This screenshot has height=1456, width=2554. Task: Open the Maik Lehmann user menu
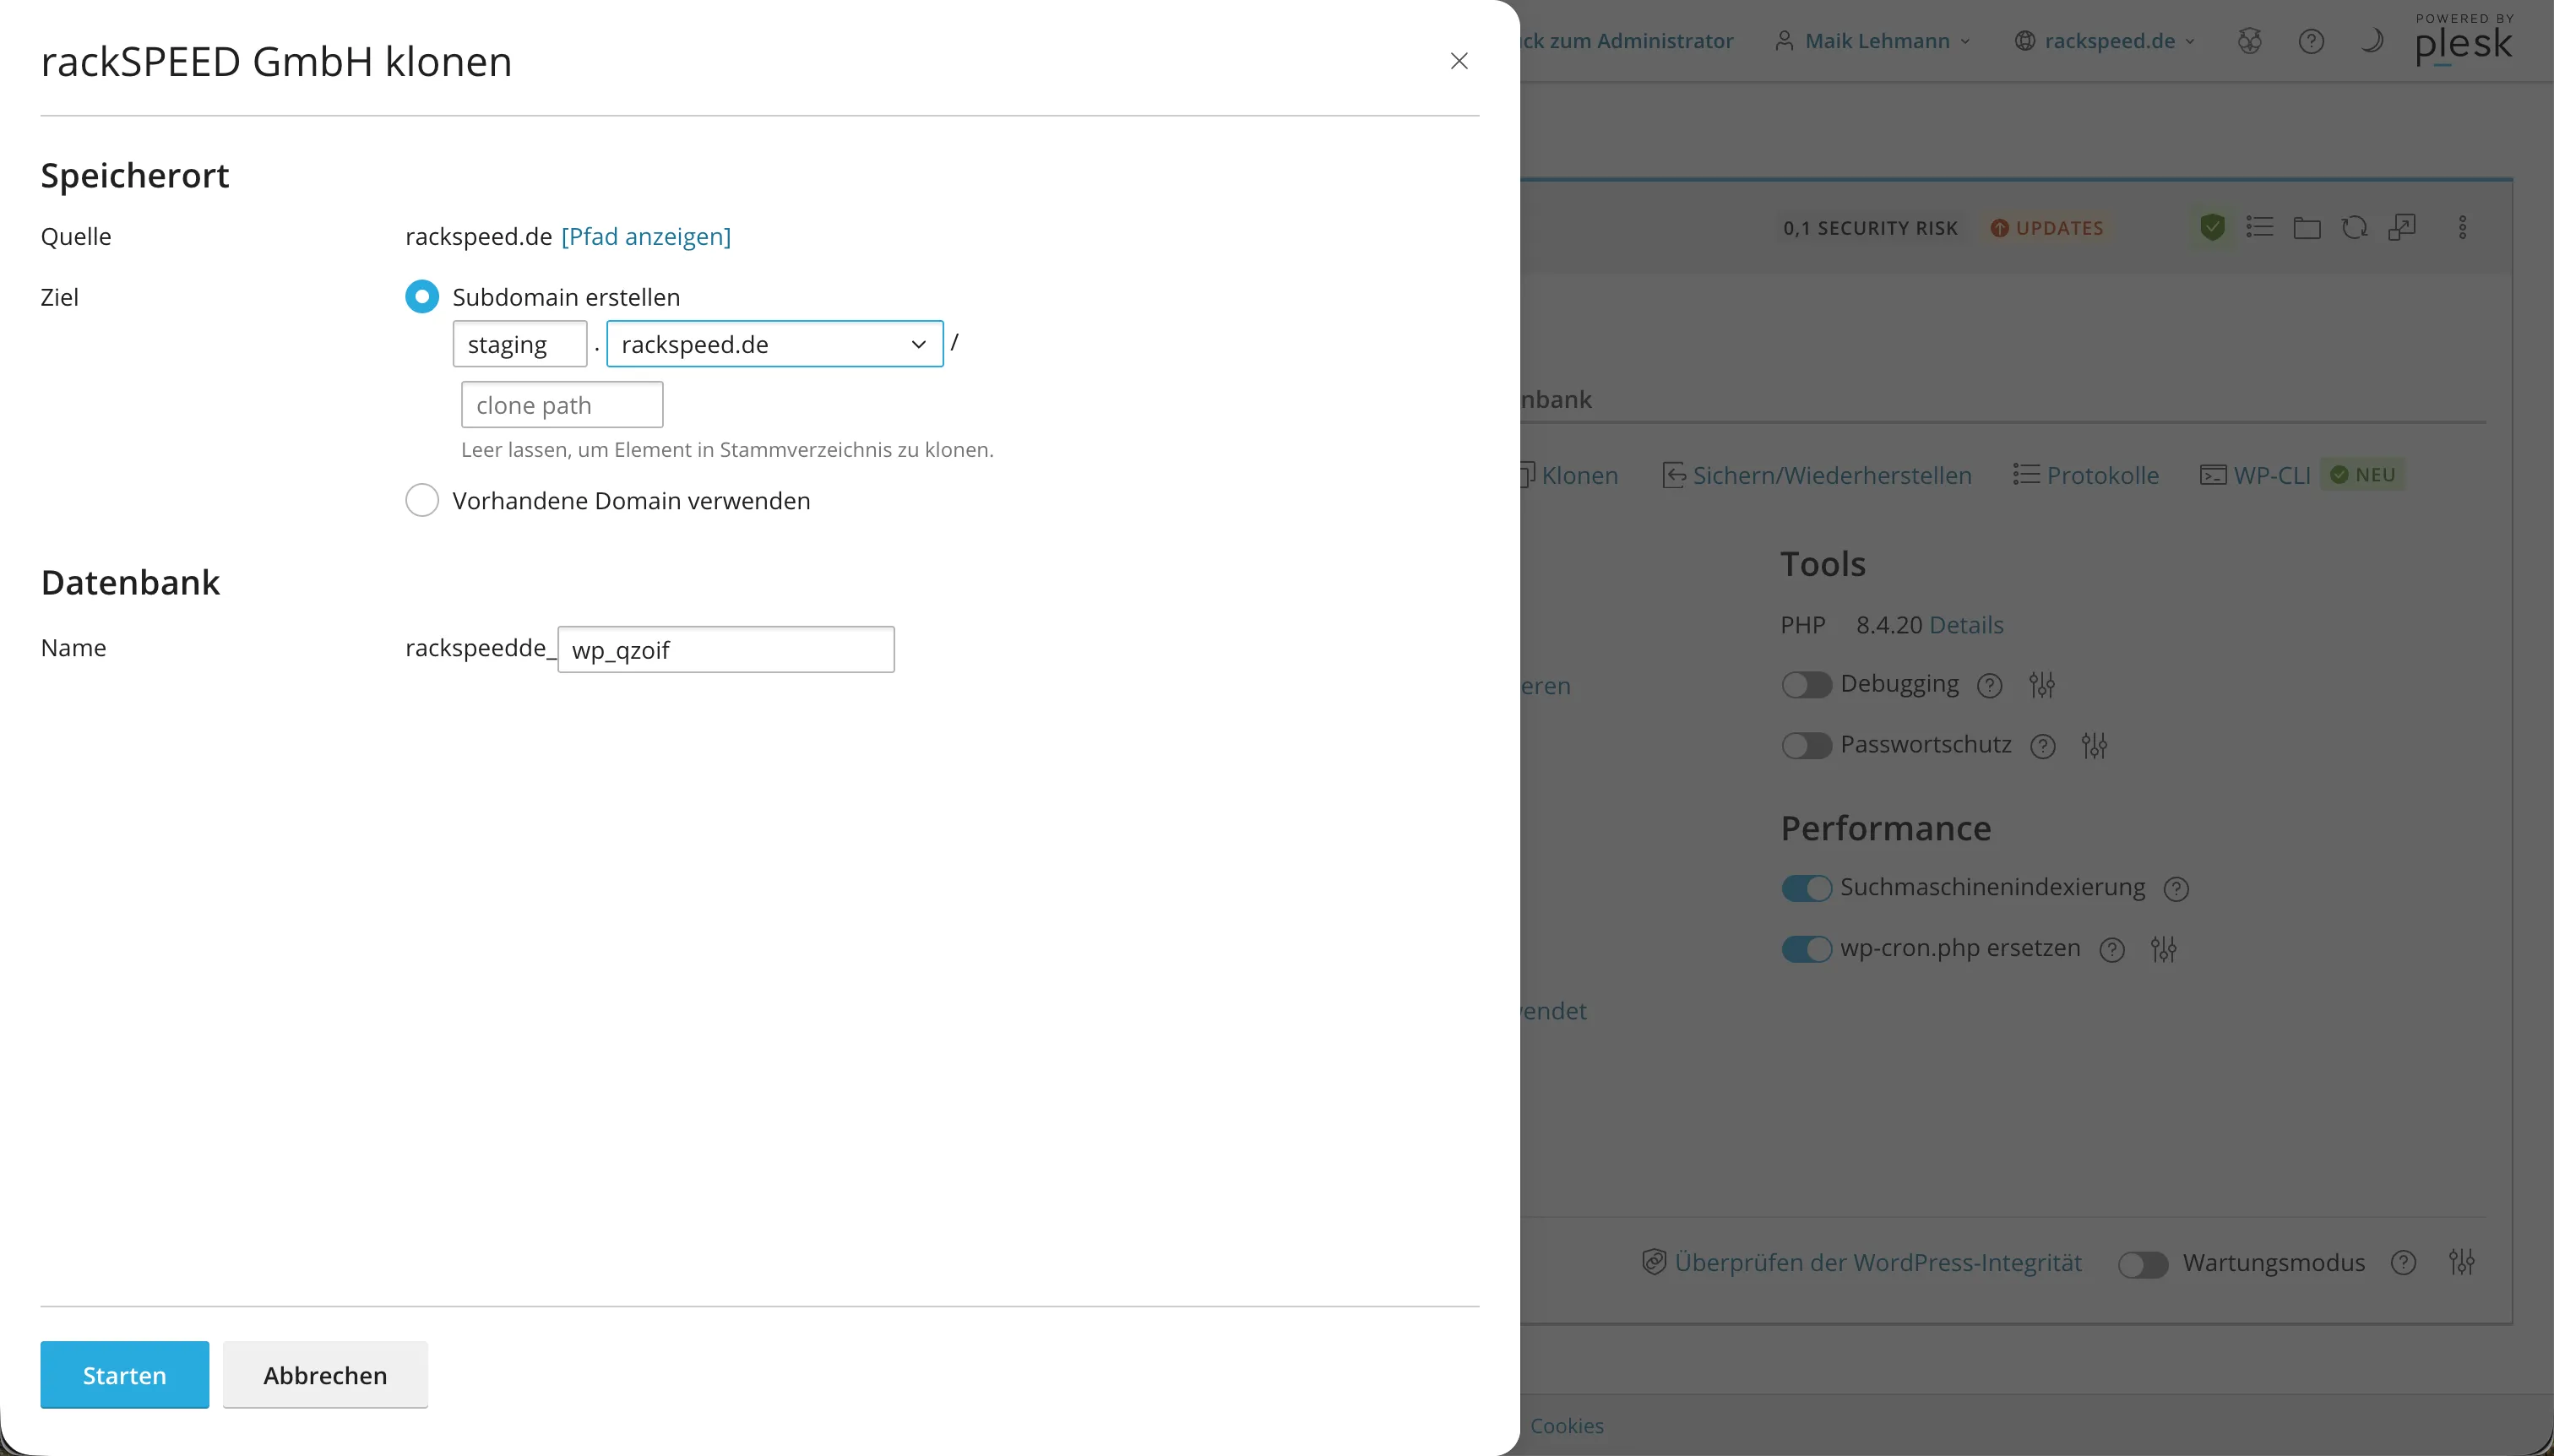pos(1873,41)
